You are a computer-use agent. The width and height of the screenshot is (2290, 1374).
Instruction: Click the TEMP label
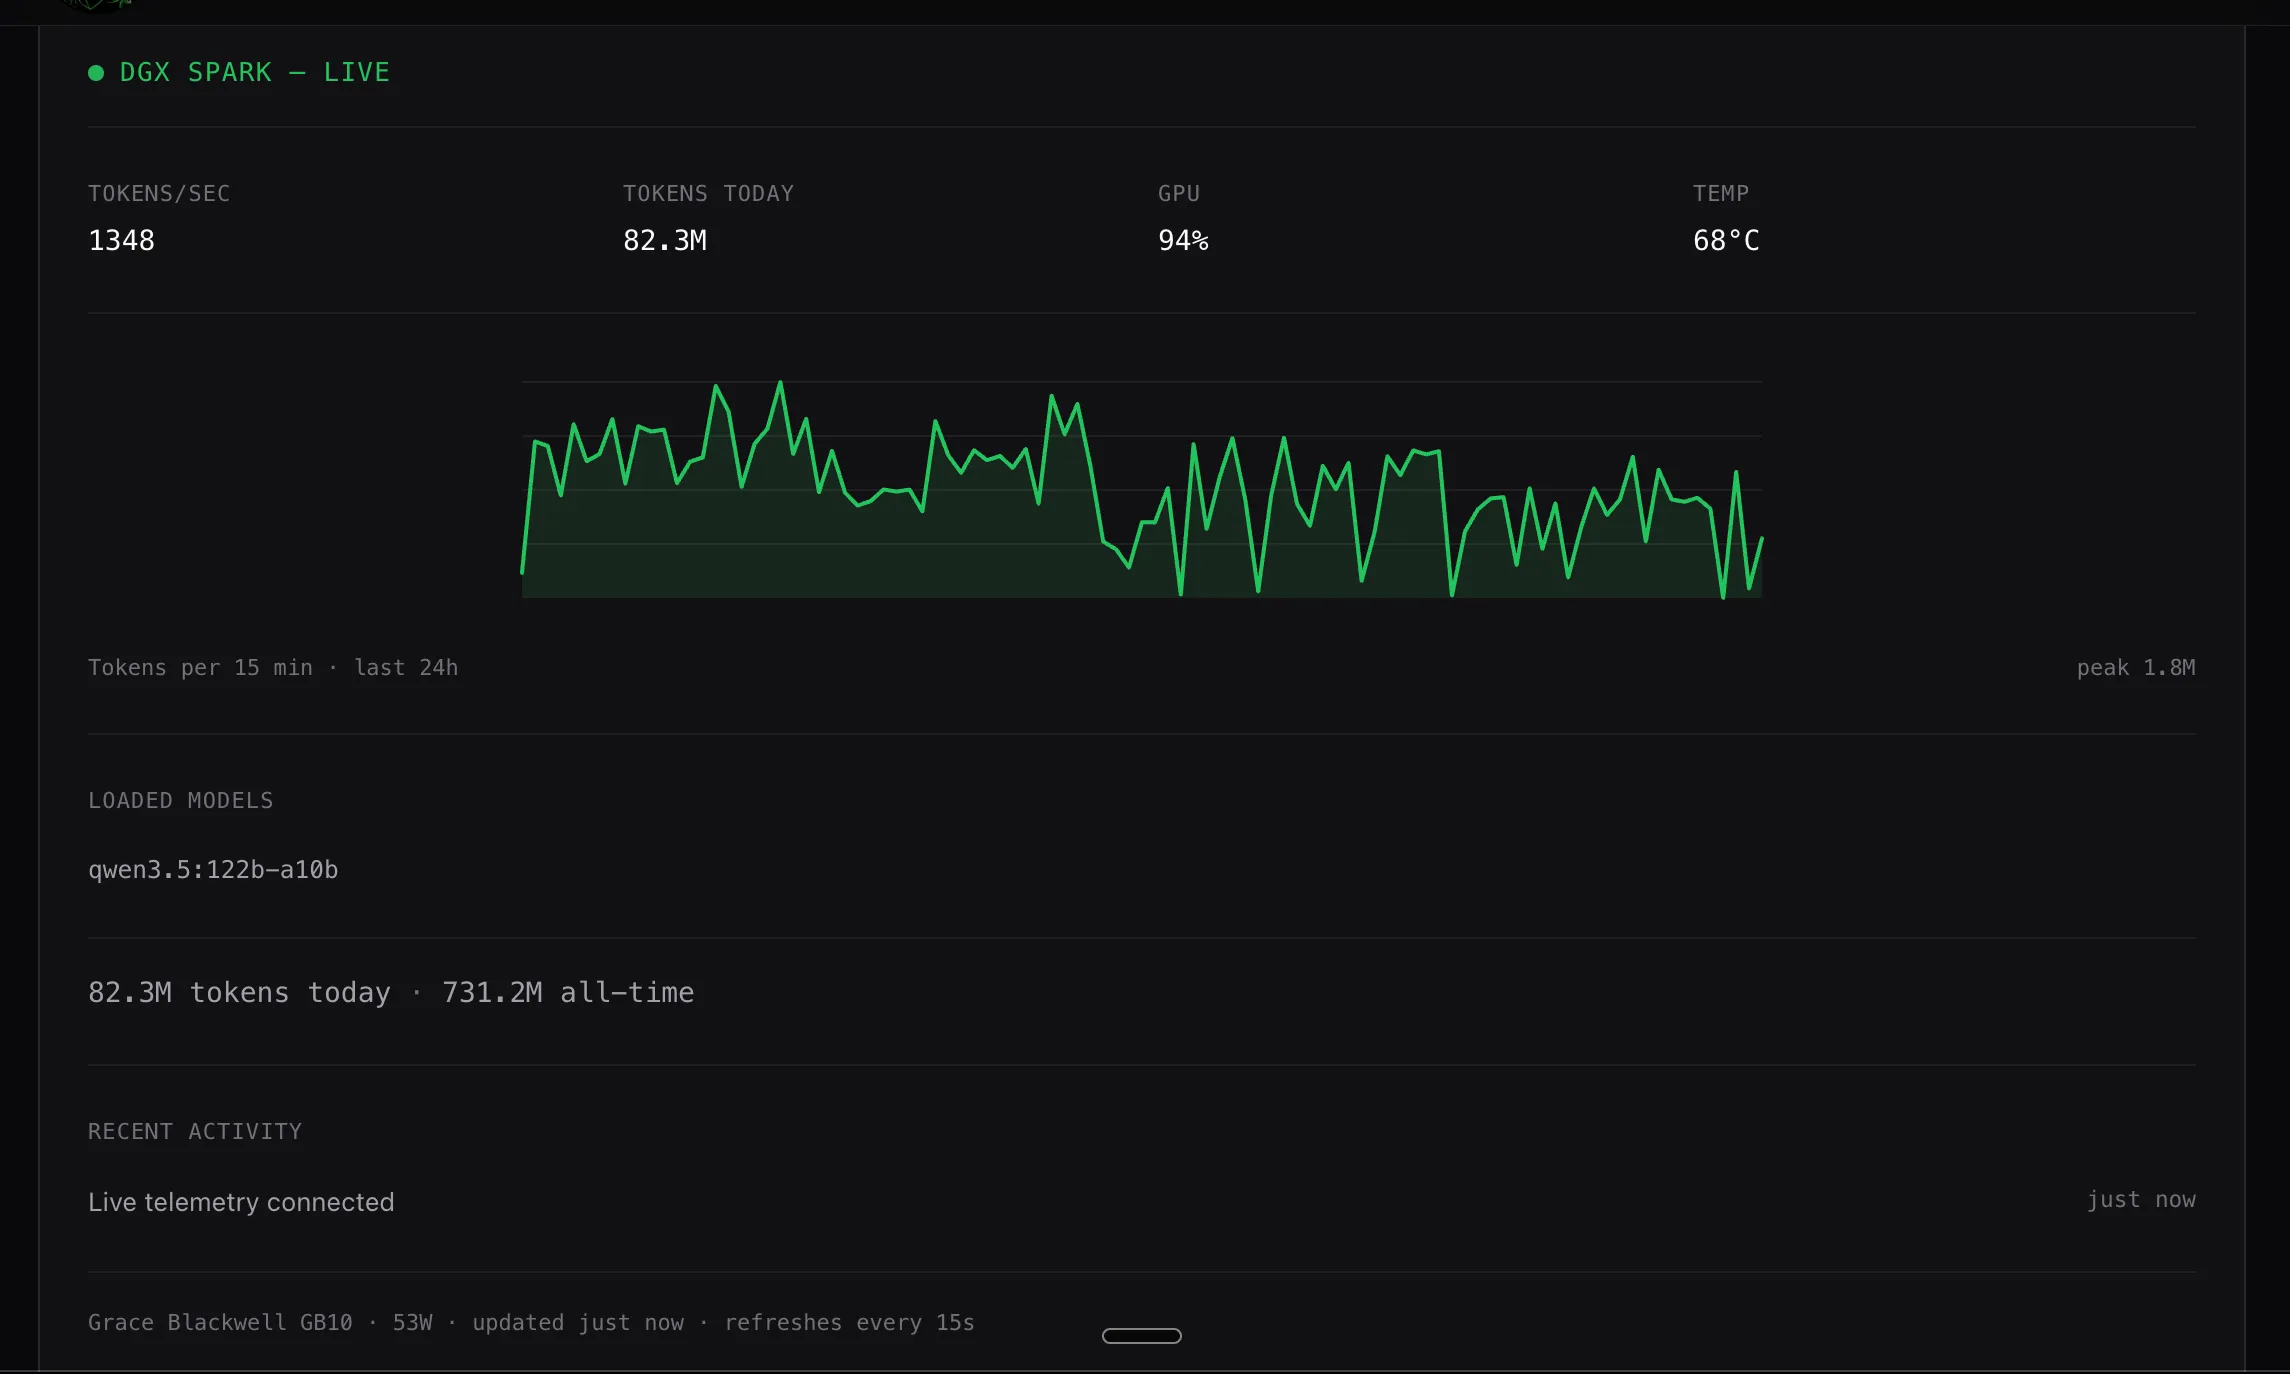click(x=1721, y=194)
